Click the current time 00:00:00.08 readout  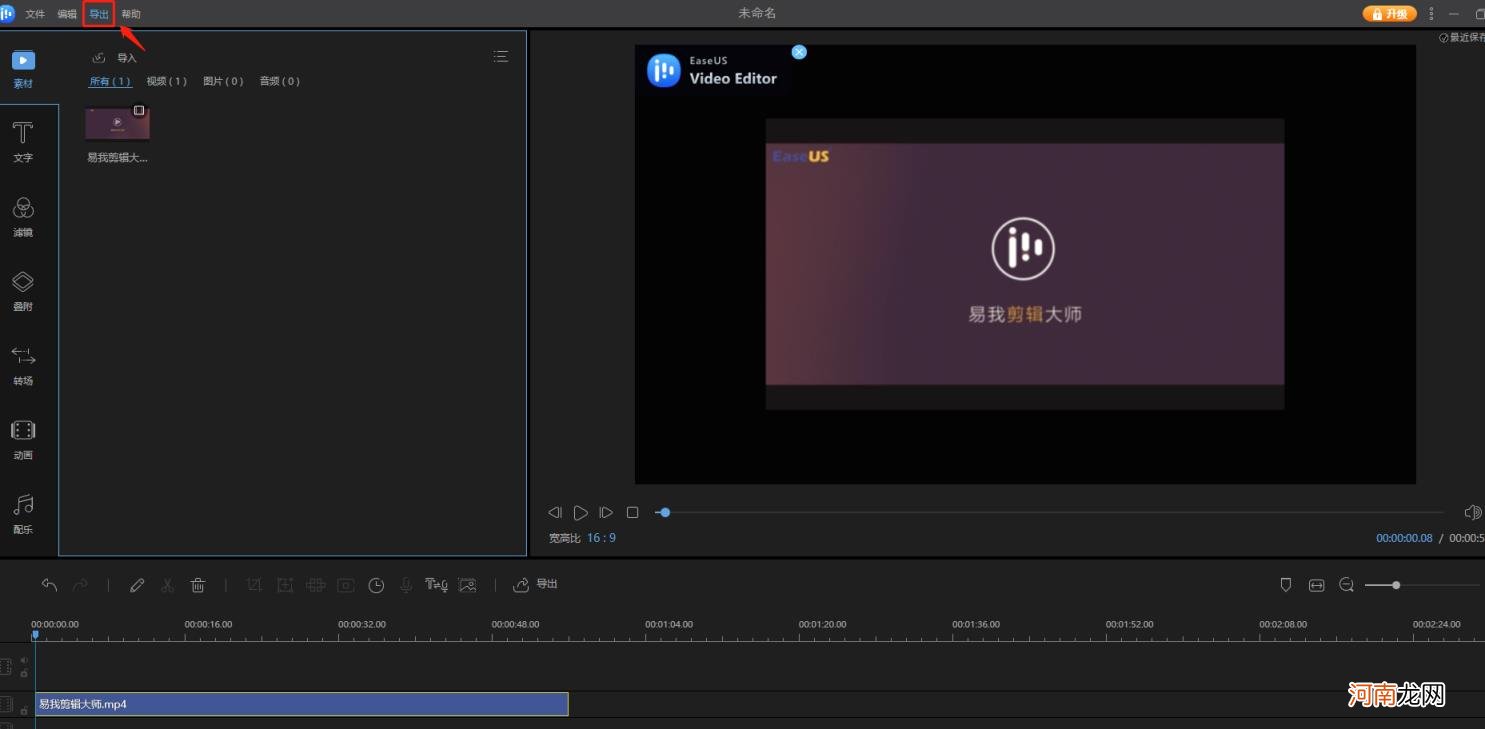coord(1404,538)
